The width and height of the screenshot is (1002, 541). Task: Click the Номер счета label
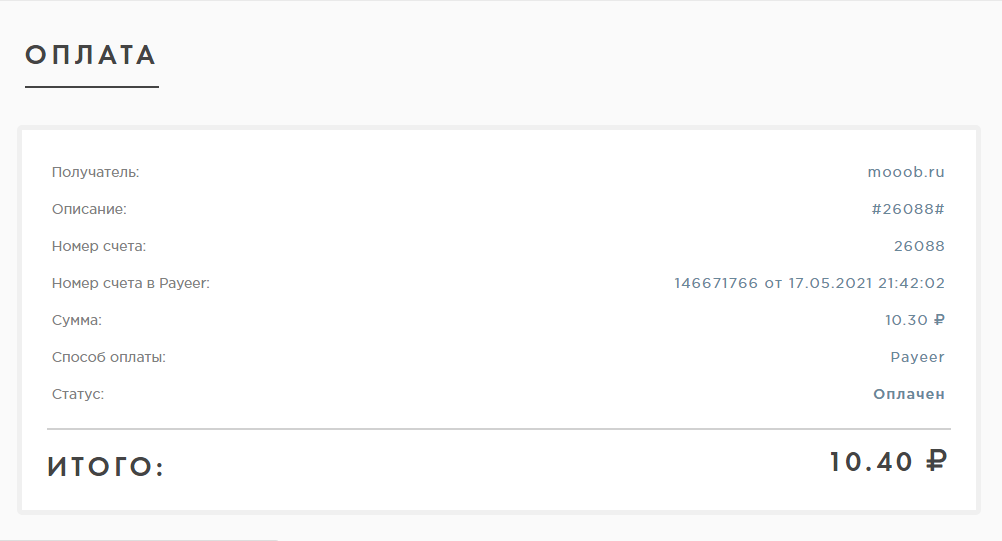[99, 246]
